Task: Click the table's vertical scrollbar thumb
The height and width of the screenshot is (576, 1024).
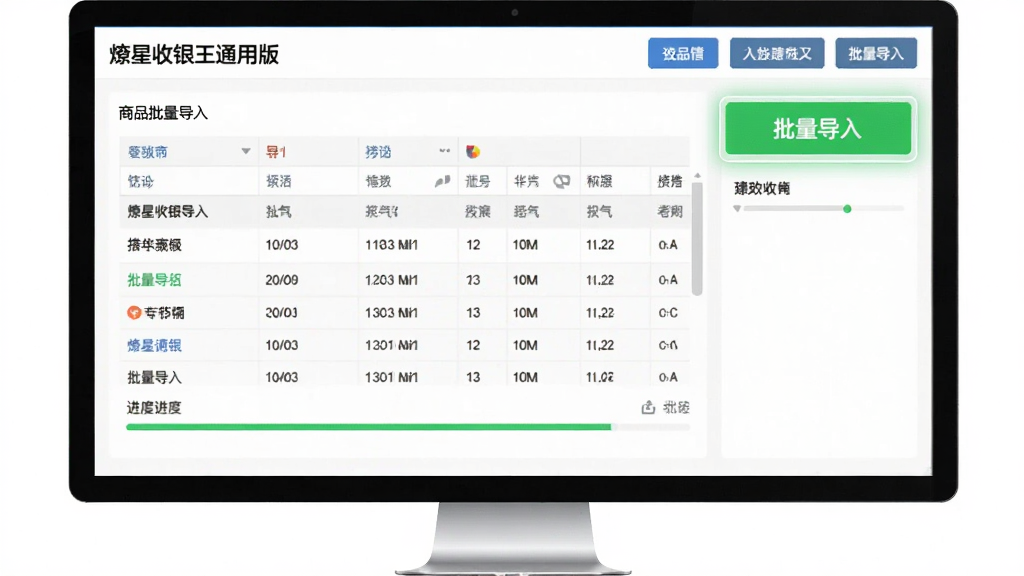Action: tap(697, 239)
